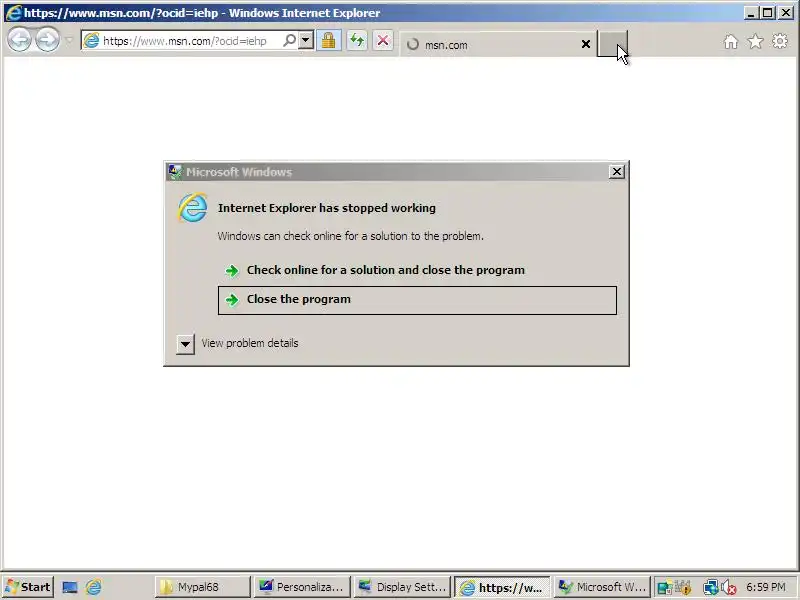Click the red Stop loading icon
This screenshot has width=800, height=600.
383,40
